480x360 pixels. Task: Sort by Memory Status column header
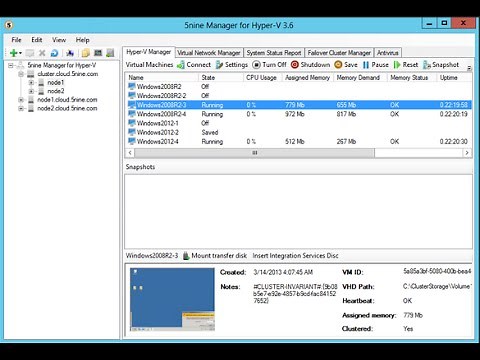[x=412, y=78]
